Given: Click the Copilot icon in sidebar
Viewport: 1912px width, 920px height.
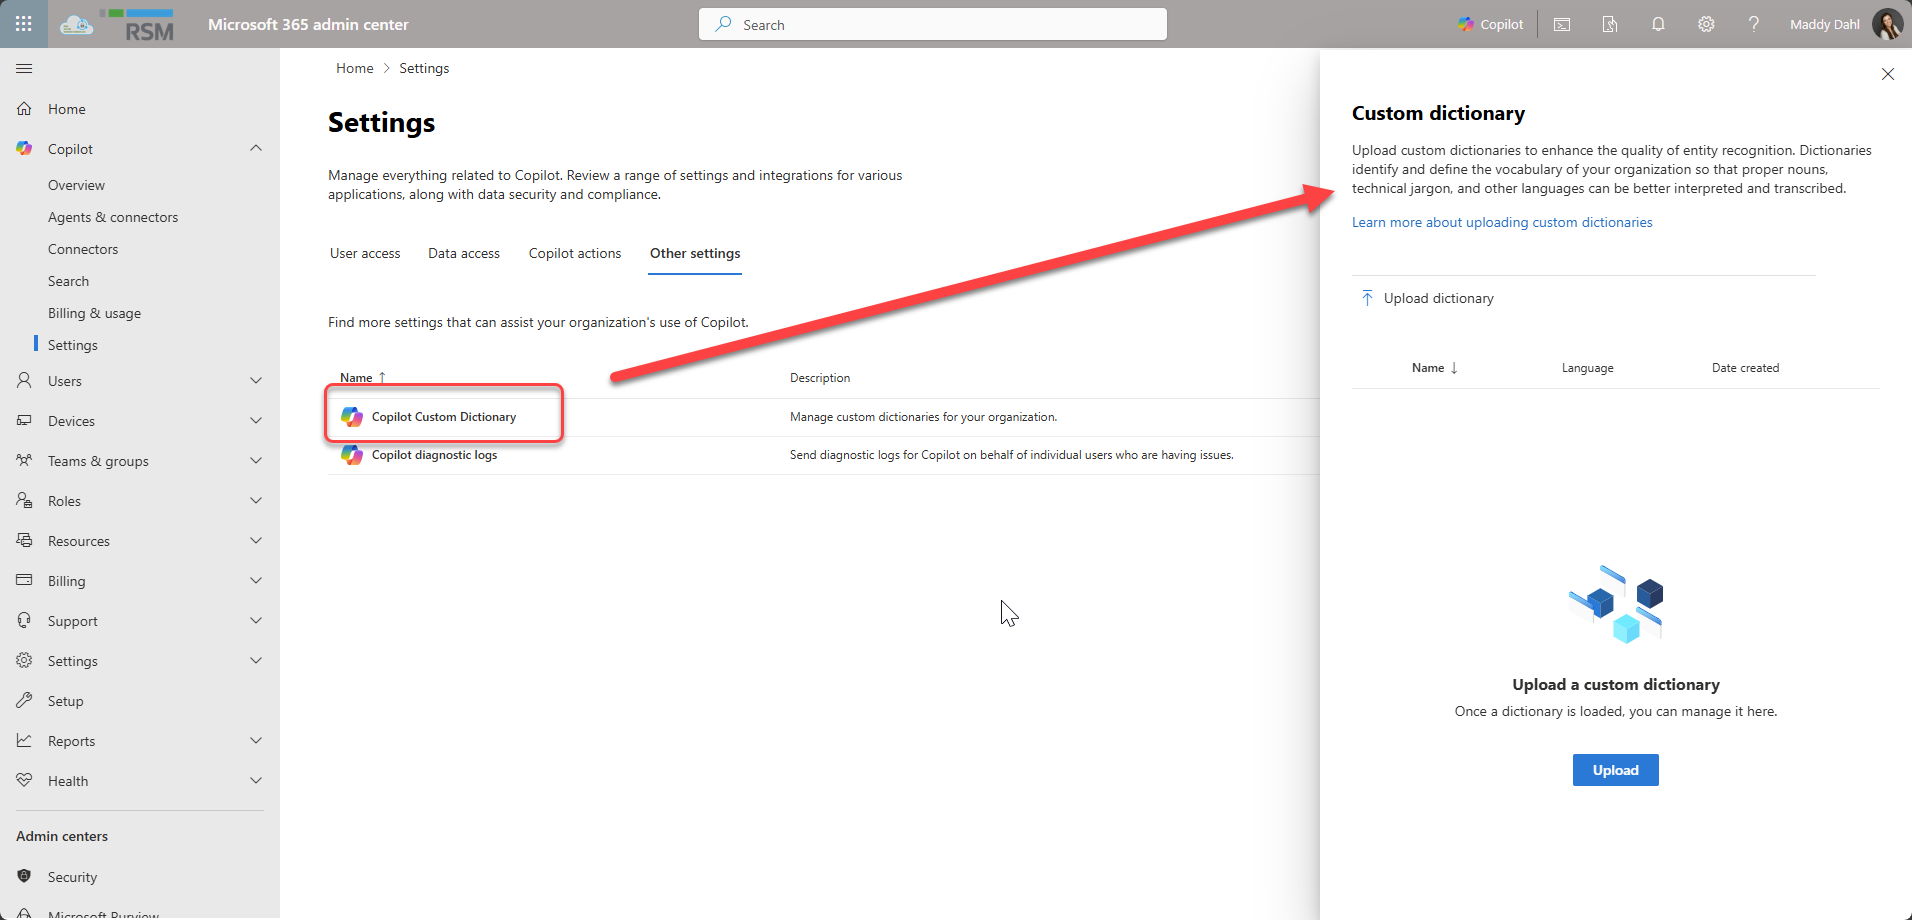Looking at the screenshot, I should (24, 149).
